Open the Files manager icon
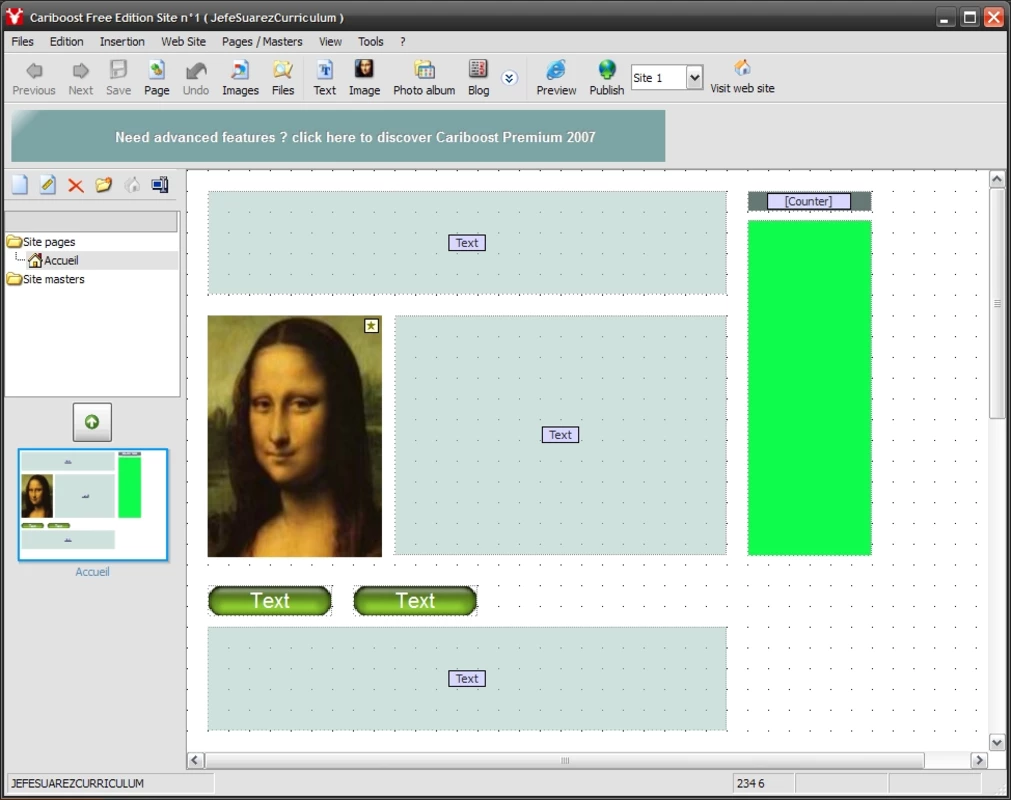The width and height of the screenshot is (1011, 800). pos(283,77)
